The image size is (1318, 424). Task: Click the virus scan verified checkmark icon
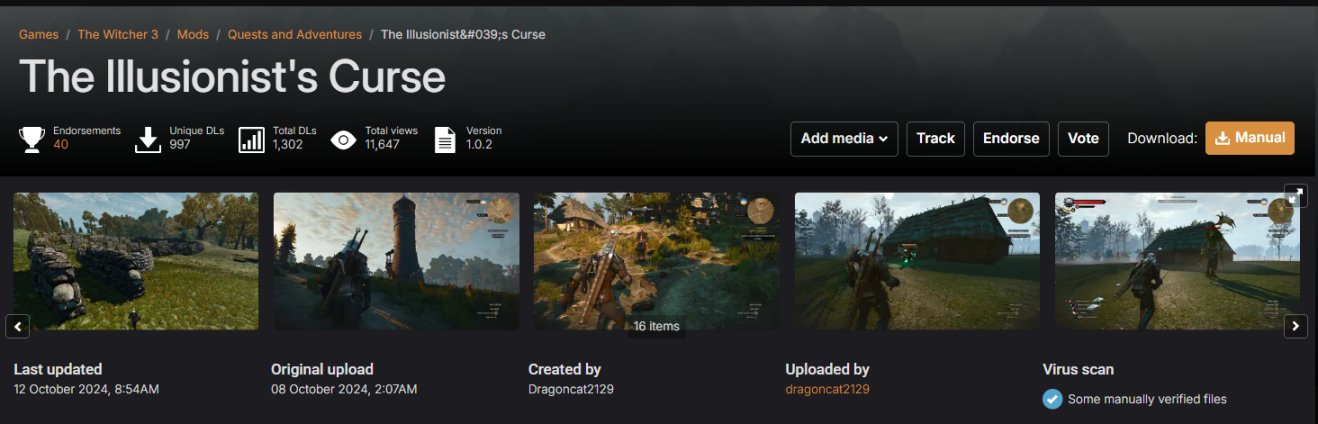coord(1052,399)
